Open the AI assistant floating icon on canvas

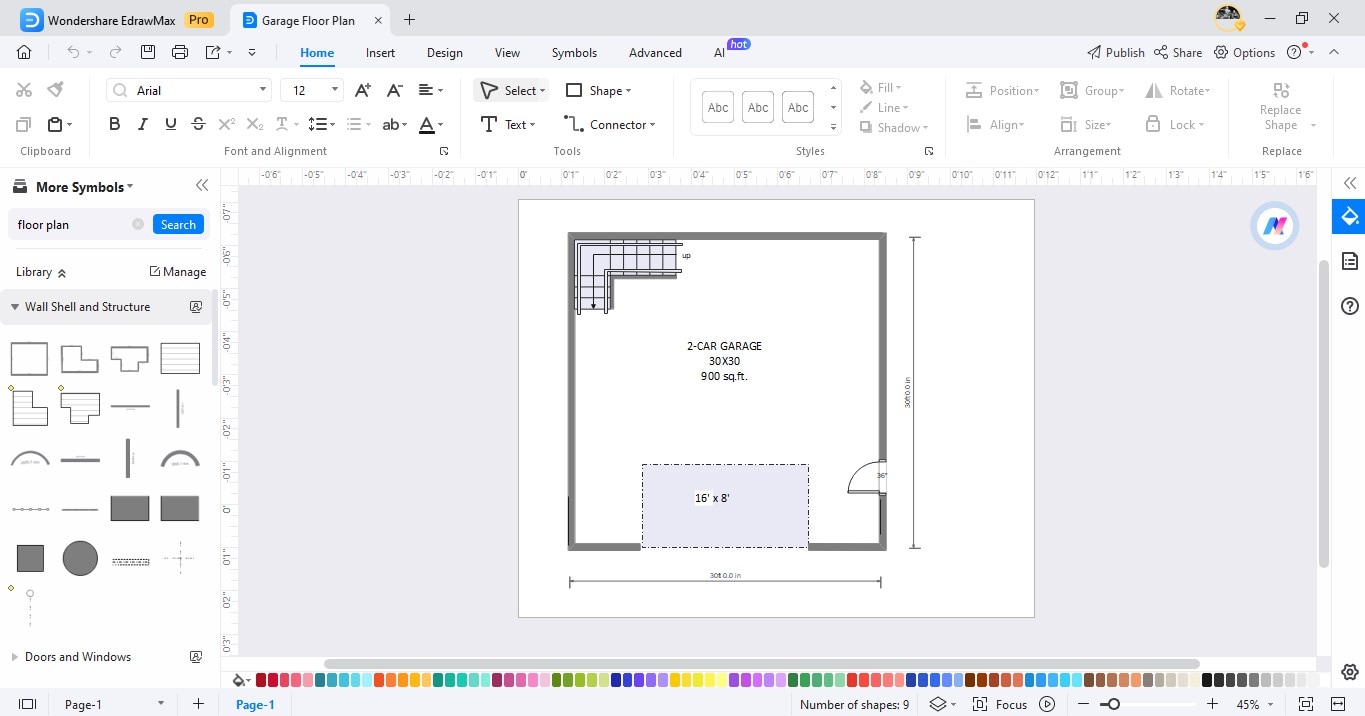[1274, 226]
